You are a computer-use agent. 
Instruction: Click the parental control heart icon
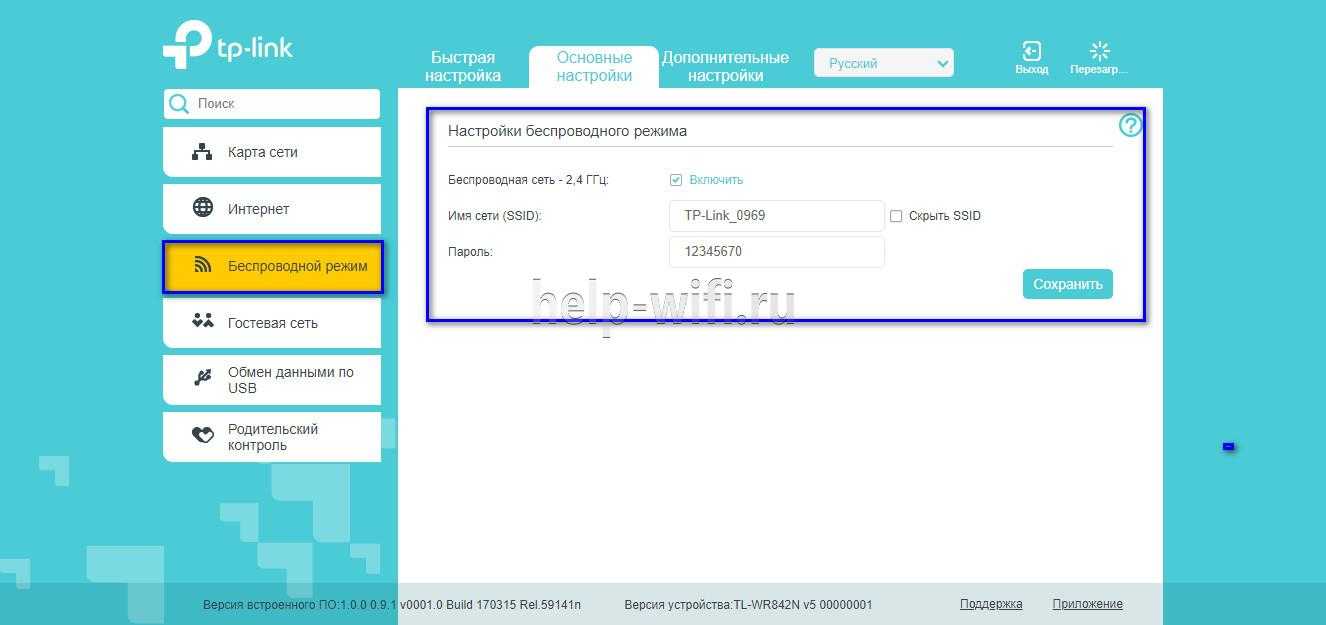202,436
